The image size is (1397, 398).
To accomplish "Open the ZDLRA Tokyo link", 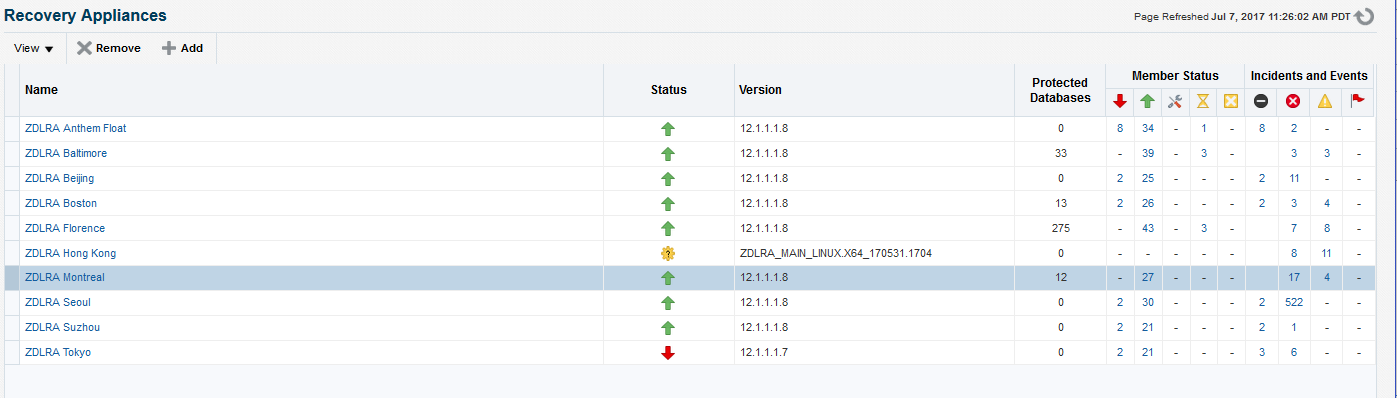I will 59,352.
